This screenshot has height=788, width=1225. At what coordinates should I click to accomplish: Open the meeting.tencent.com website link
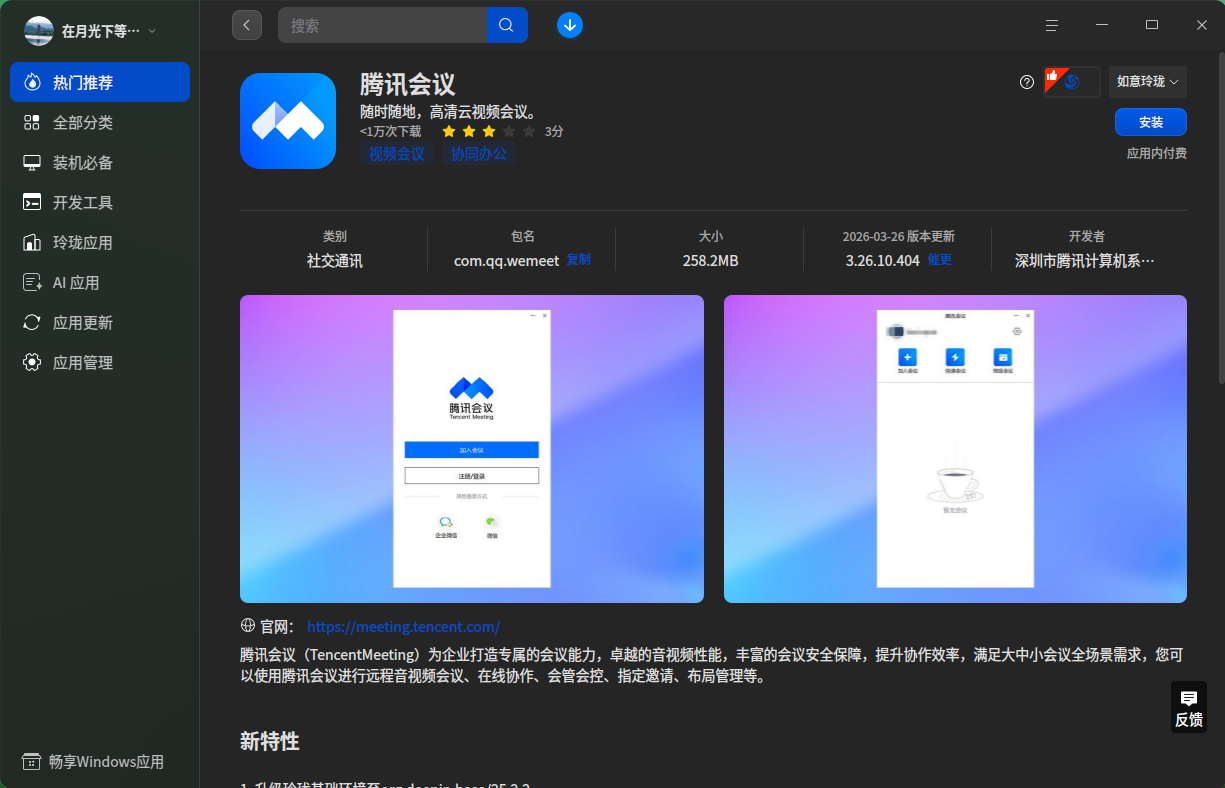404,627
